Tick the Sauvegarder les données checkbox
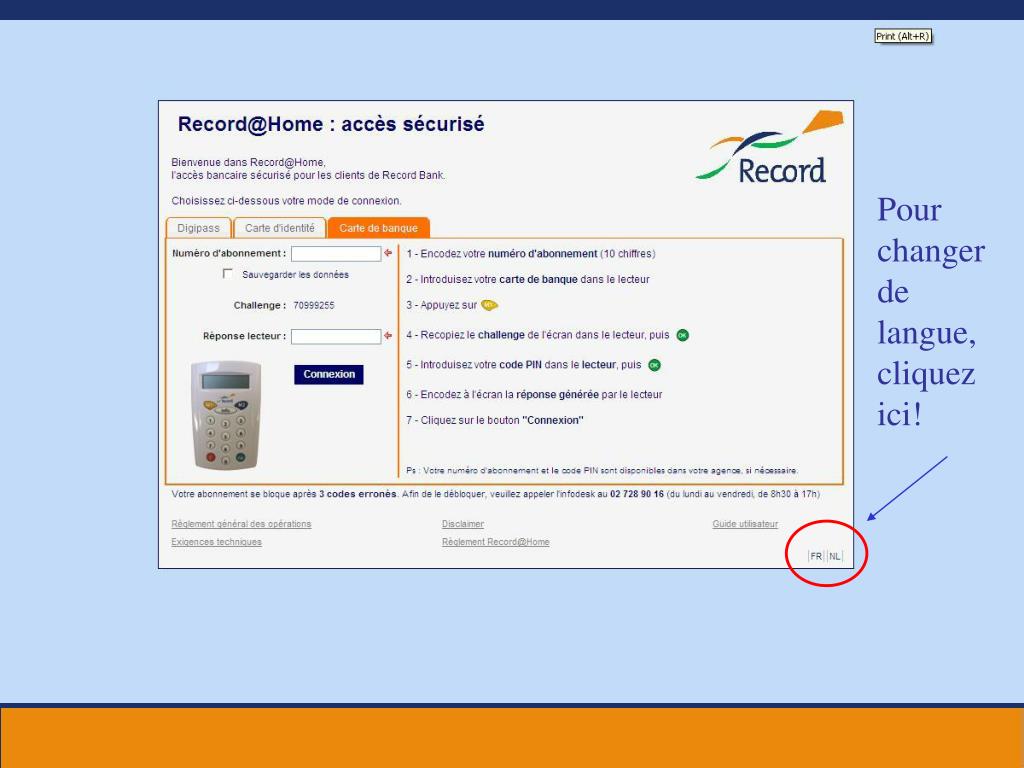 tap(227, 274)
